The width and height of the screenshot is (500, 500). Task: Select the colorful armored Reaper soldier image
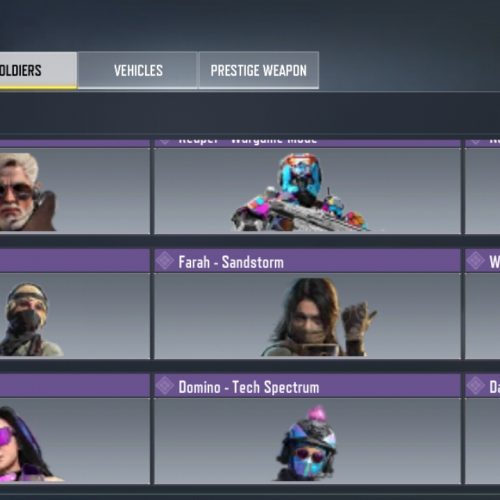point(300,192)
